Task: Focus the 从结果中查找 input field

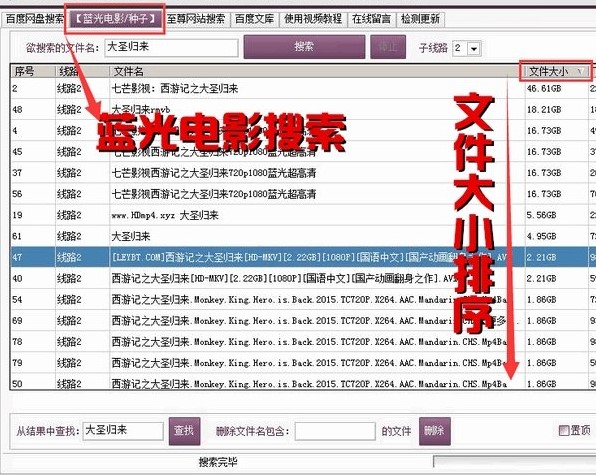Action: 123,431
